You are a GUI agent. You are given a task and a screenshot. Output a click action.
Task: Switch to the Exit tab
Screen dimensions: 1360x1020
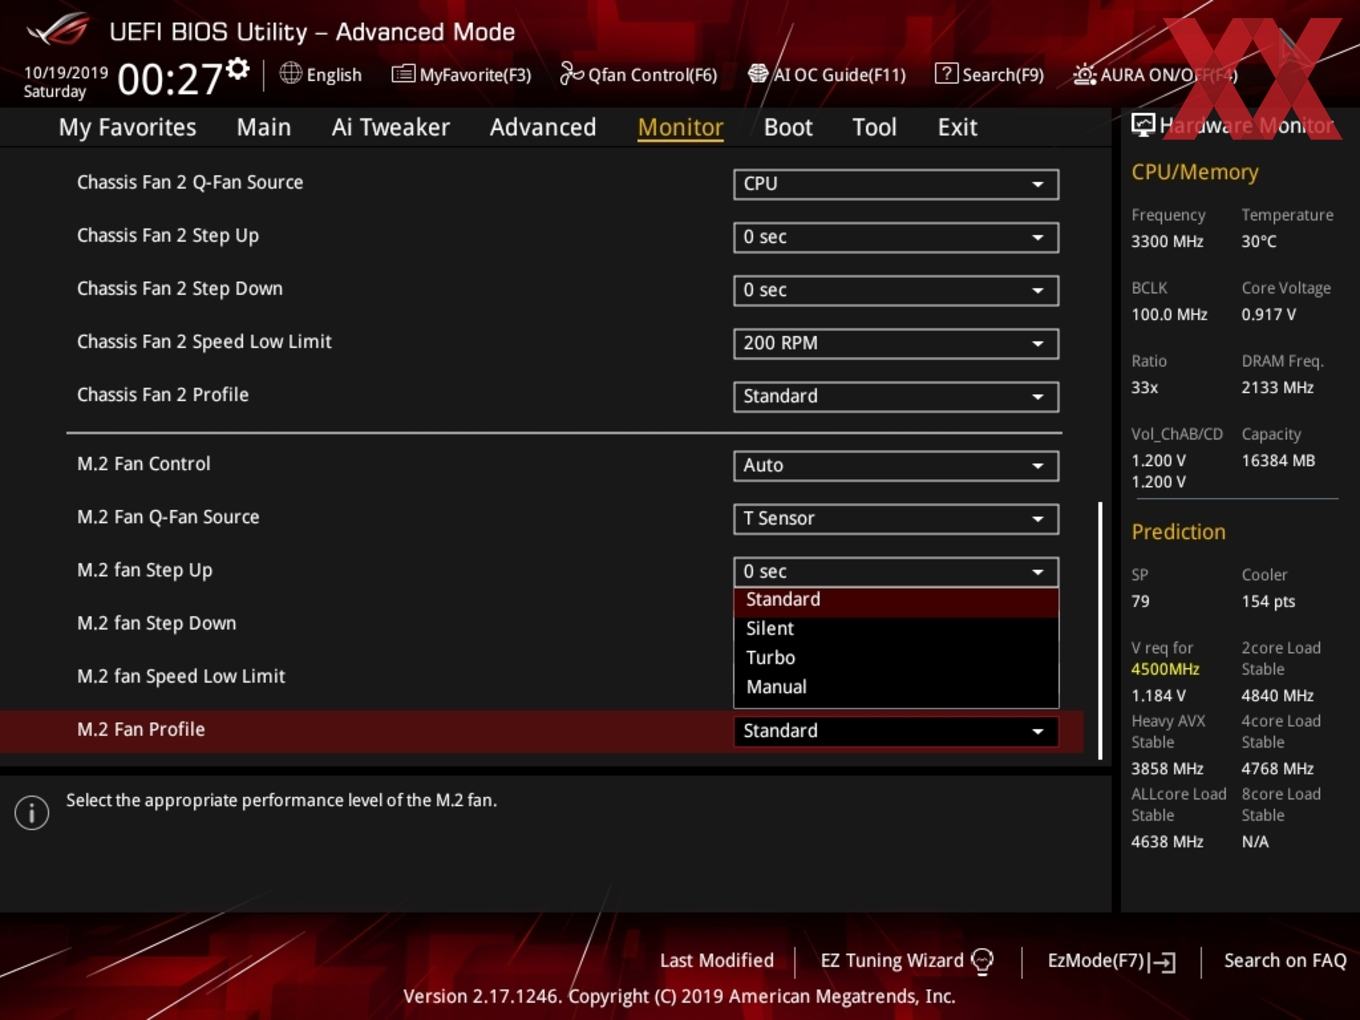(957, 127)
